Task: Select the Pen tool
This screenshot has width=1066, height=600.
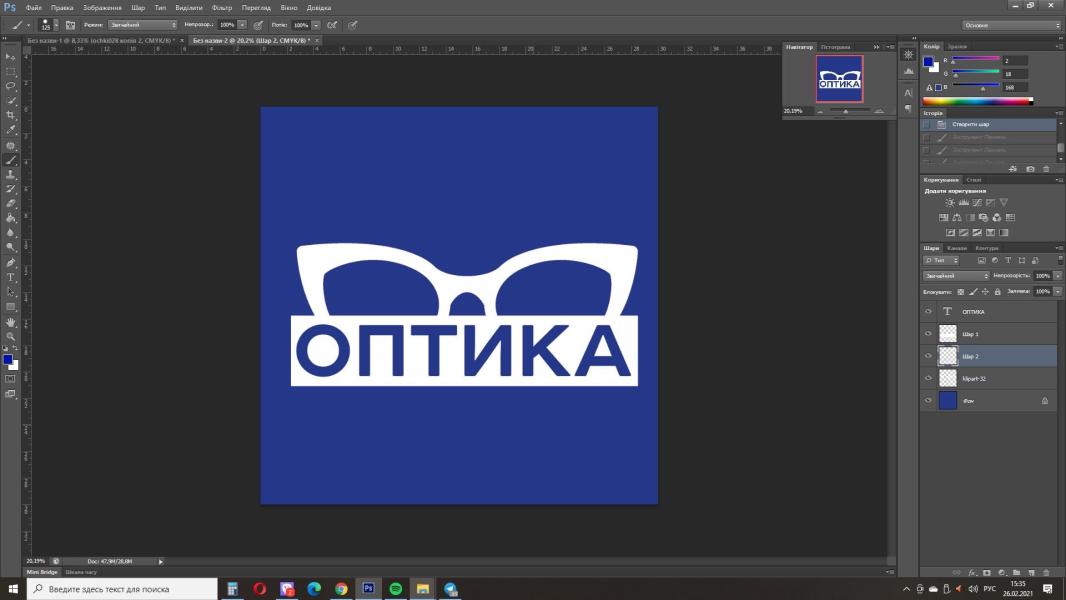Action: coord(10,263)
